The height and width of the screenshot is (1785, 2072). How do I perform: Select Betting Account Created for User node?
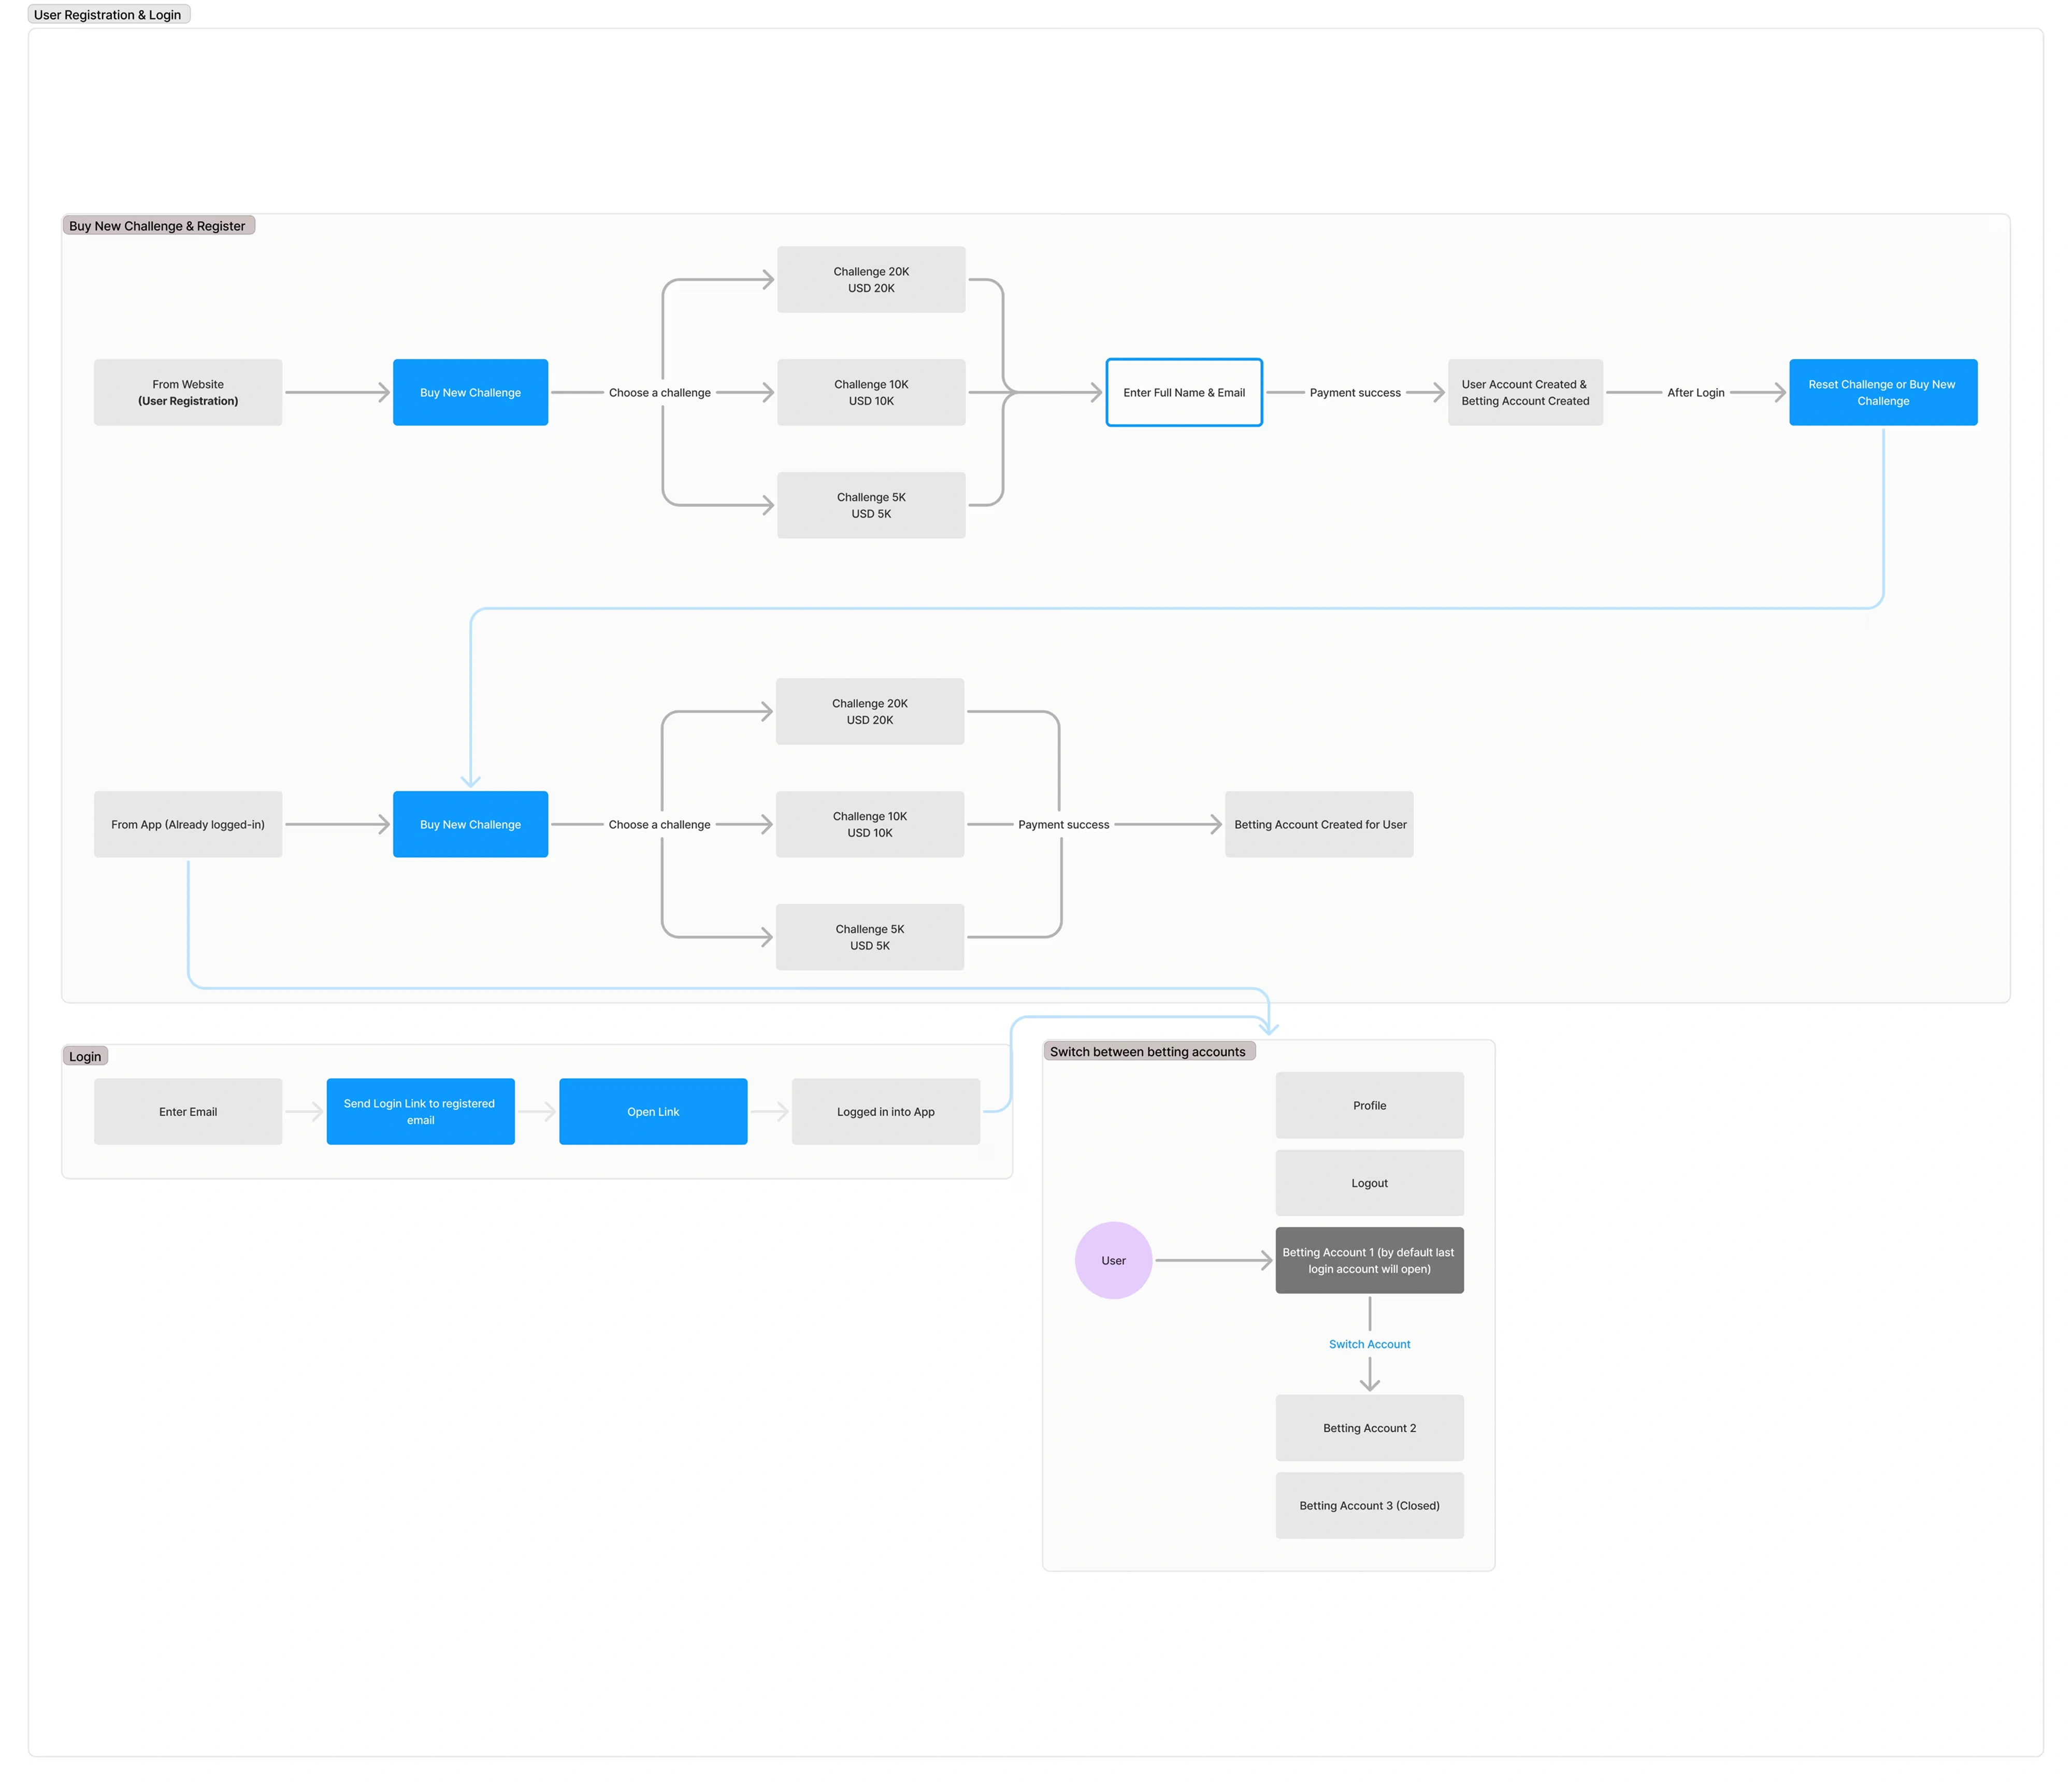(x=1319, y=824)
